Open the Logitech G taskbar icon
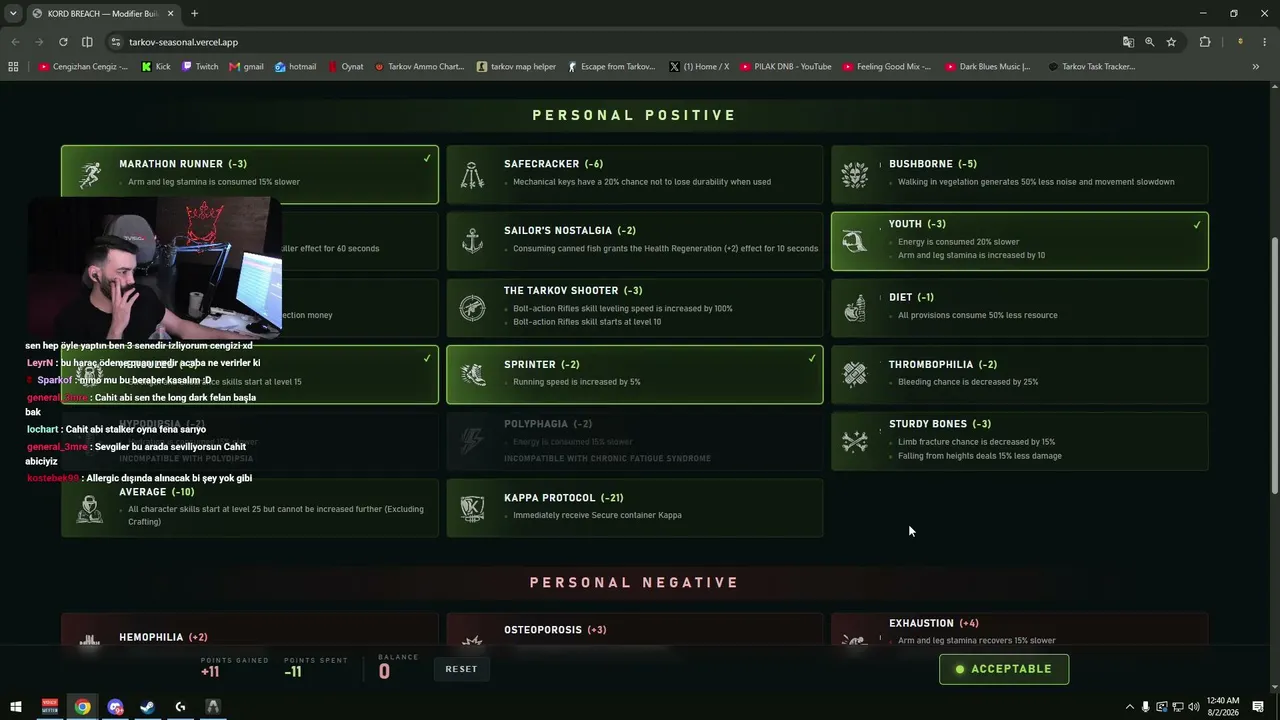This screenshot has height=720, width=1280. (180, 707)
